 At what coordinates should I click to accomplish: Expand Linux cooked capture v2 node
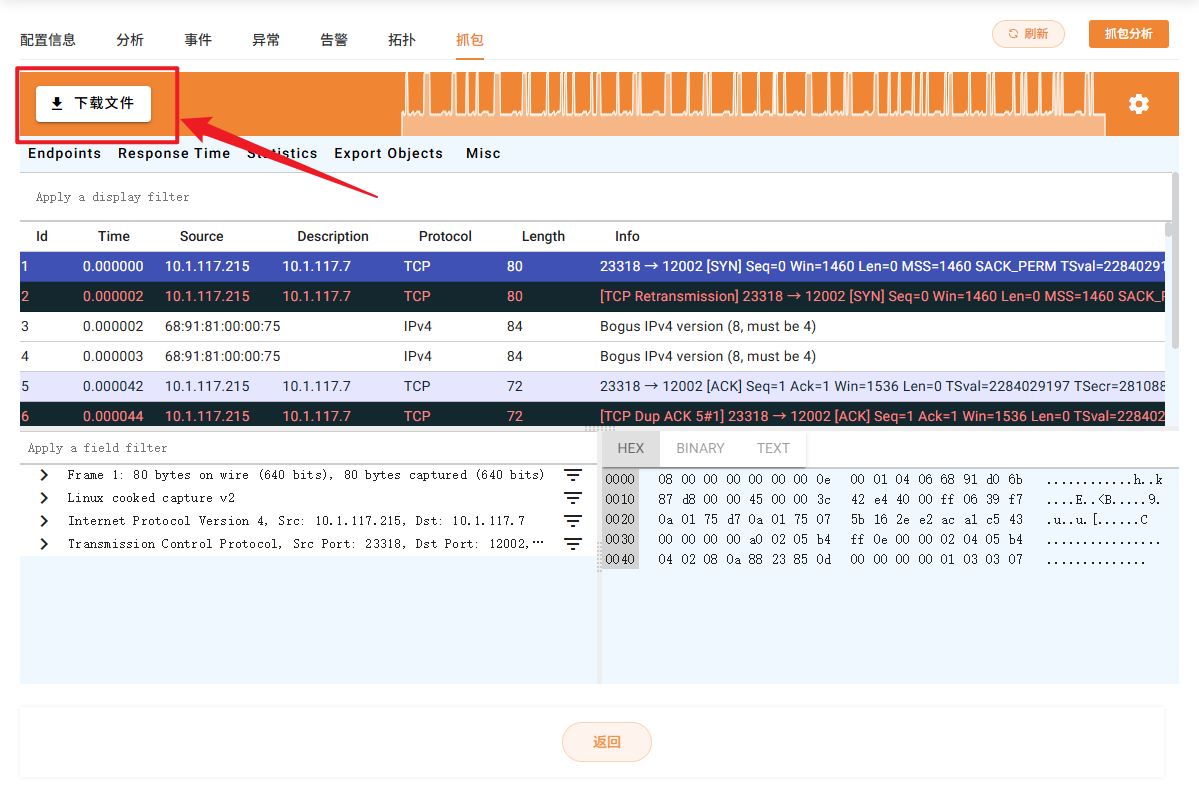[x=44, y=499]
